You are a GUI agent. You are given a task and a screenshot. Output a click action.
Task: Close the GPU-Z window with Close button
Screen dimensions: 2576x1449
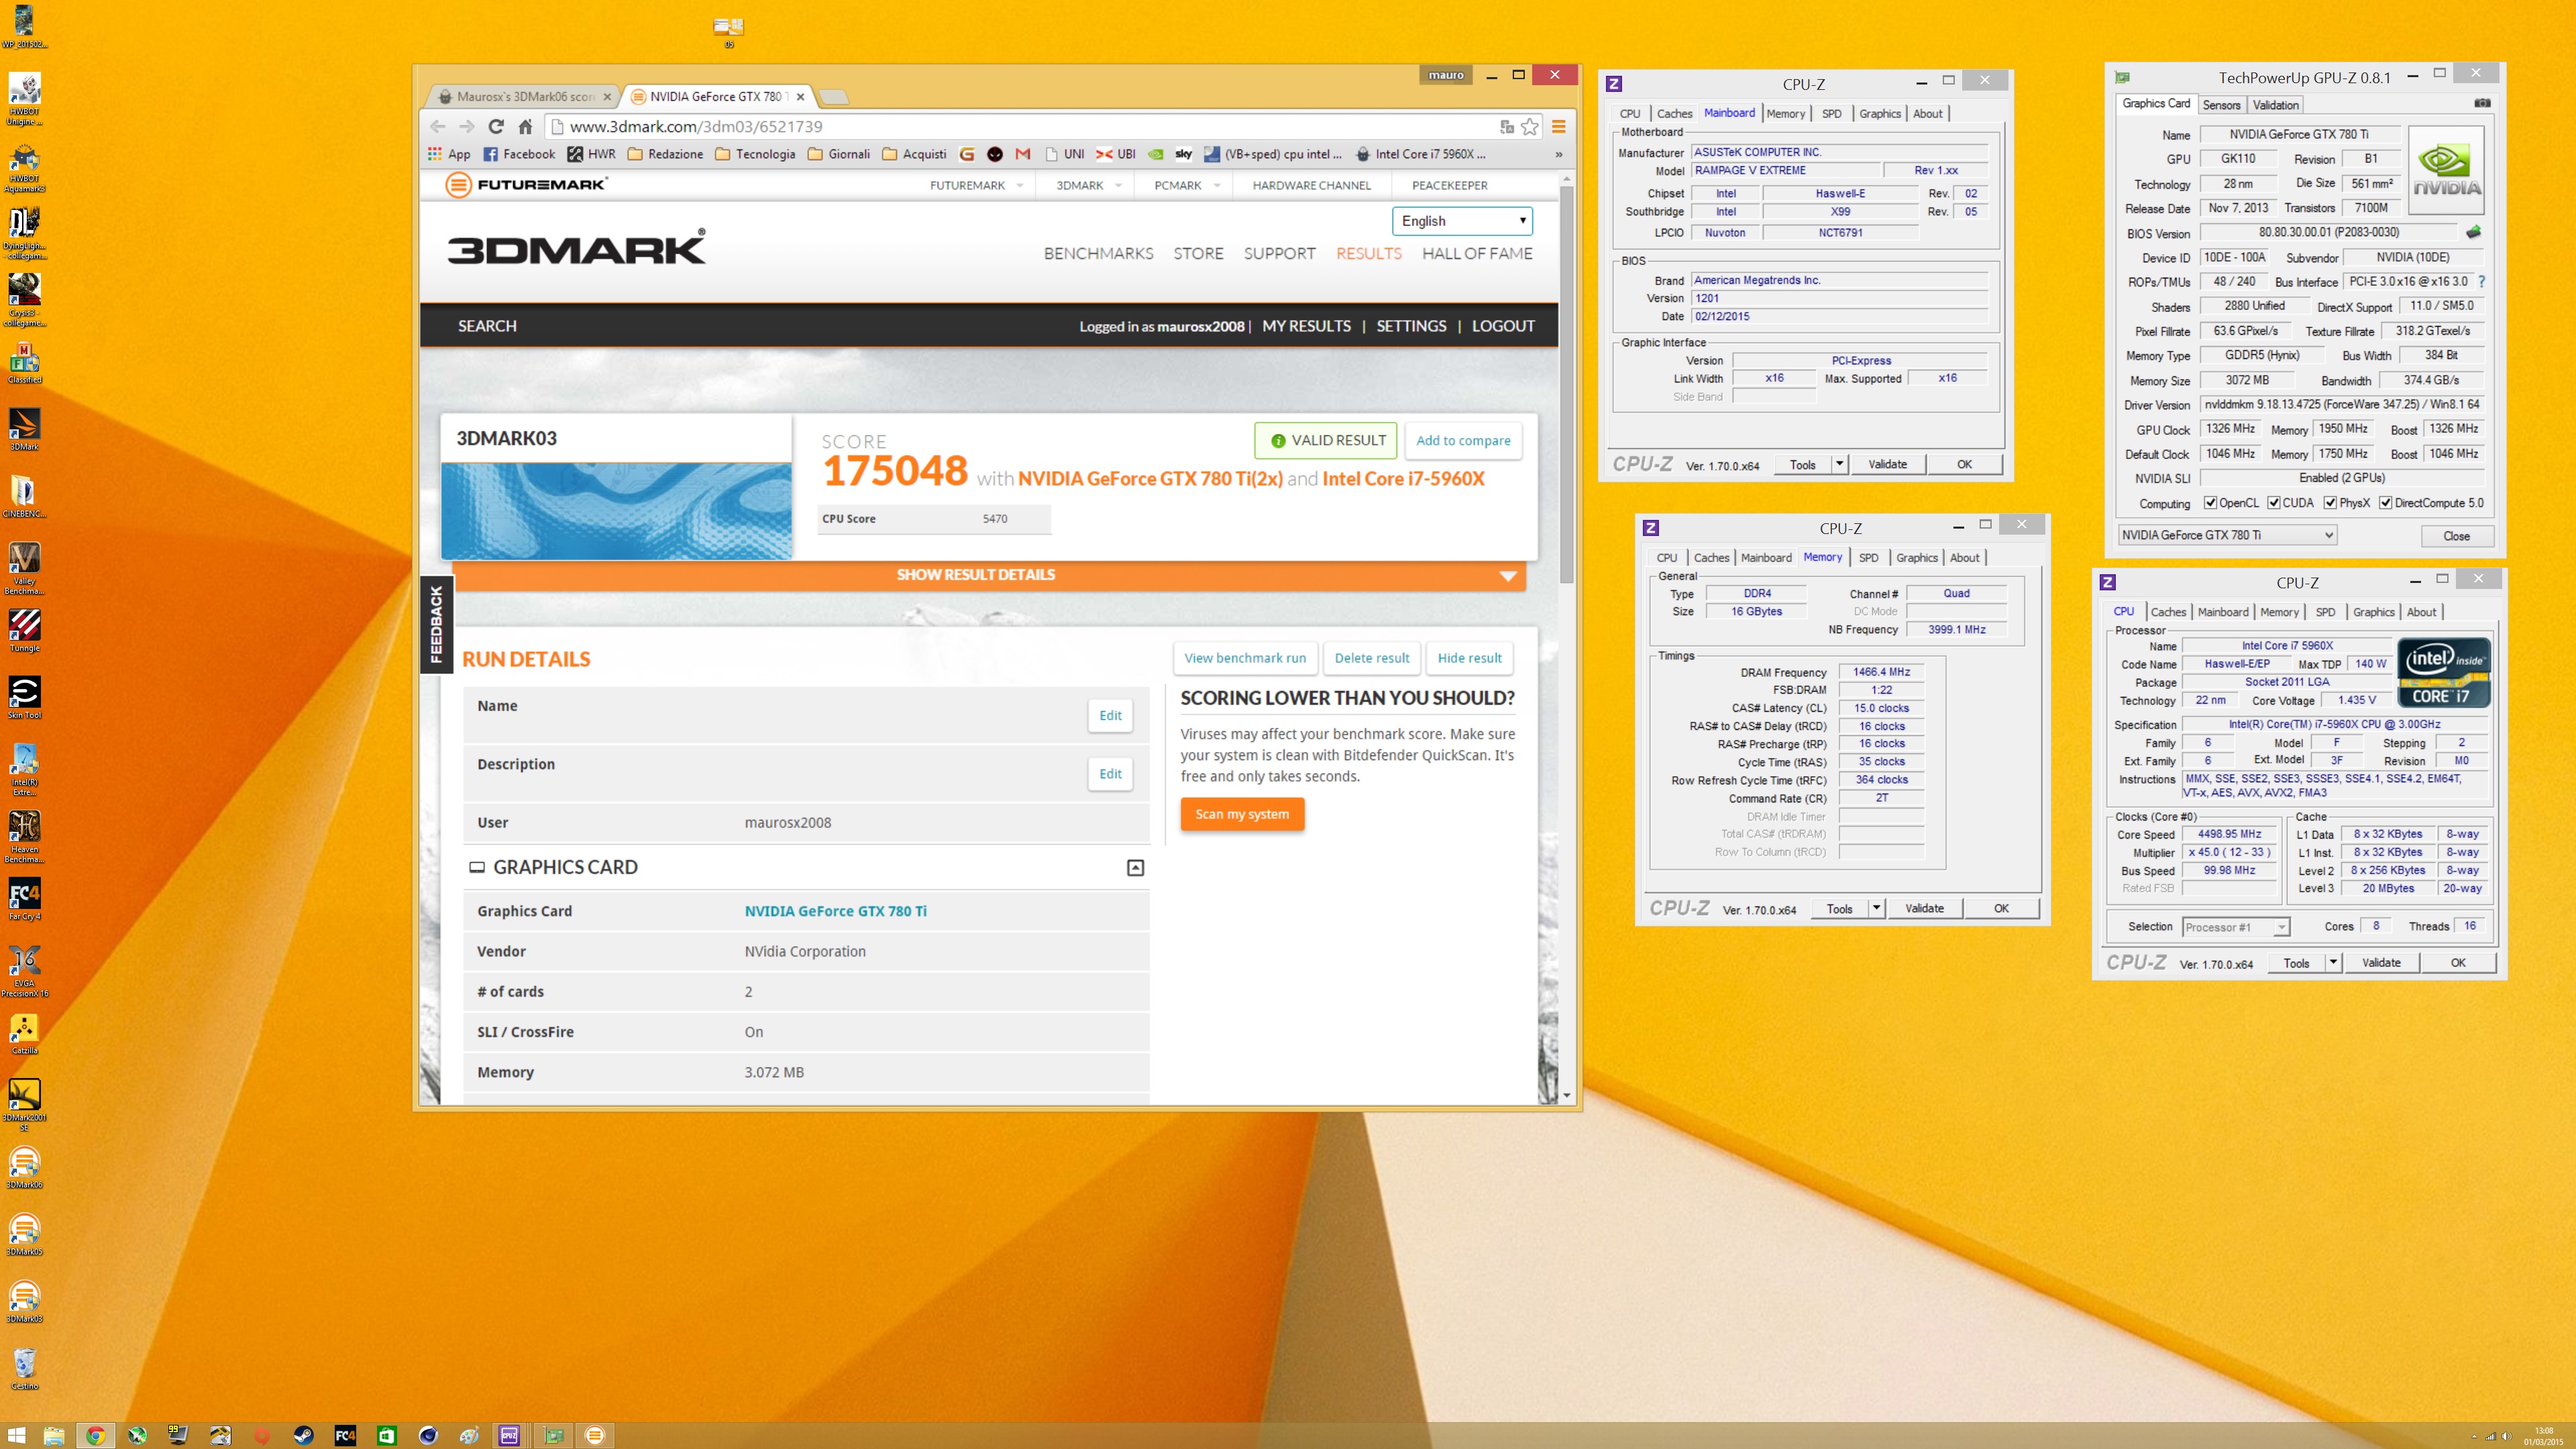click(x=2456, y=536)
